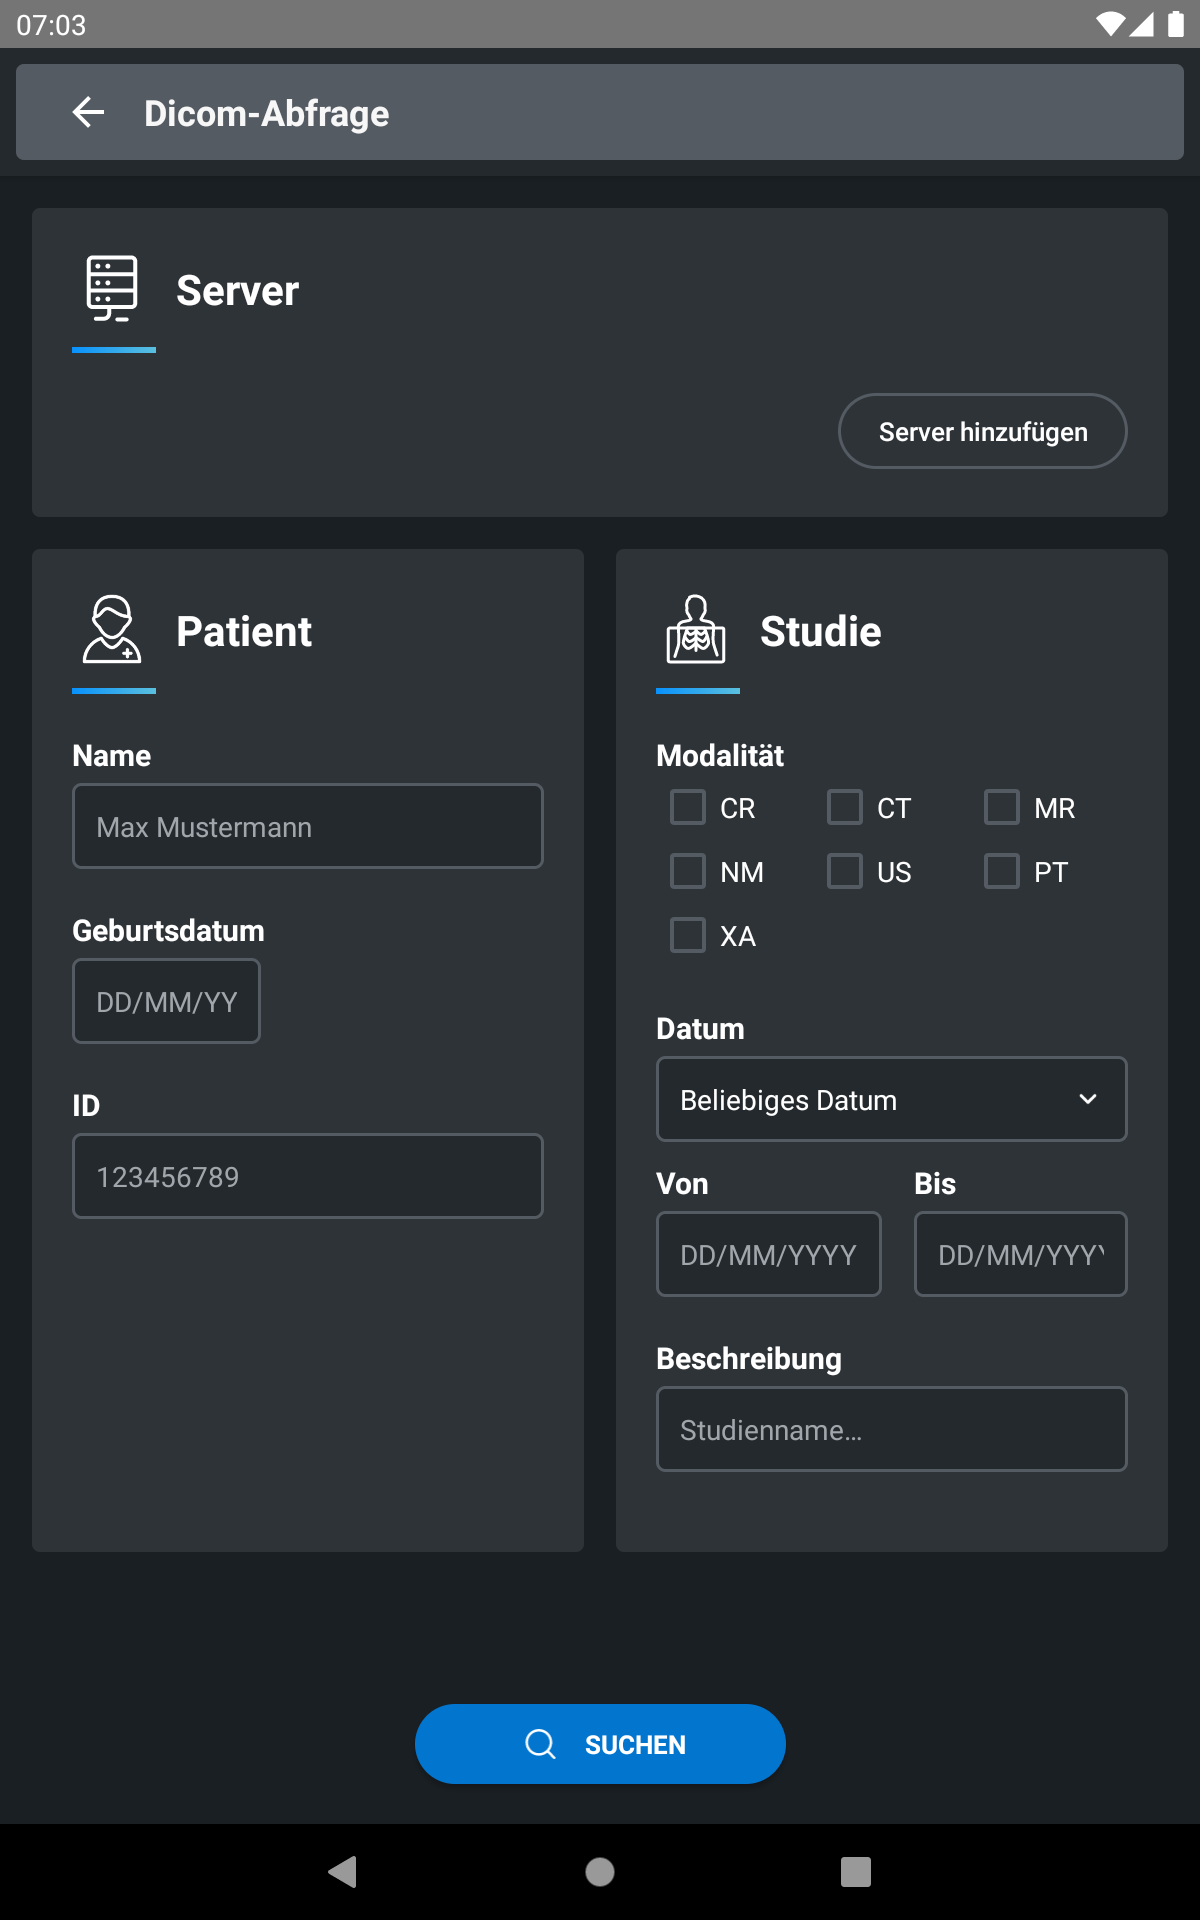Toggle the MR modality checkbox

pyautogui.click(x=1002, y=807)
